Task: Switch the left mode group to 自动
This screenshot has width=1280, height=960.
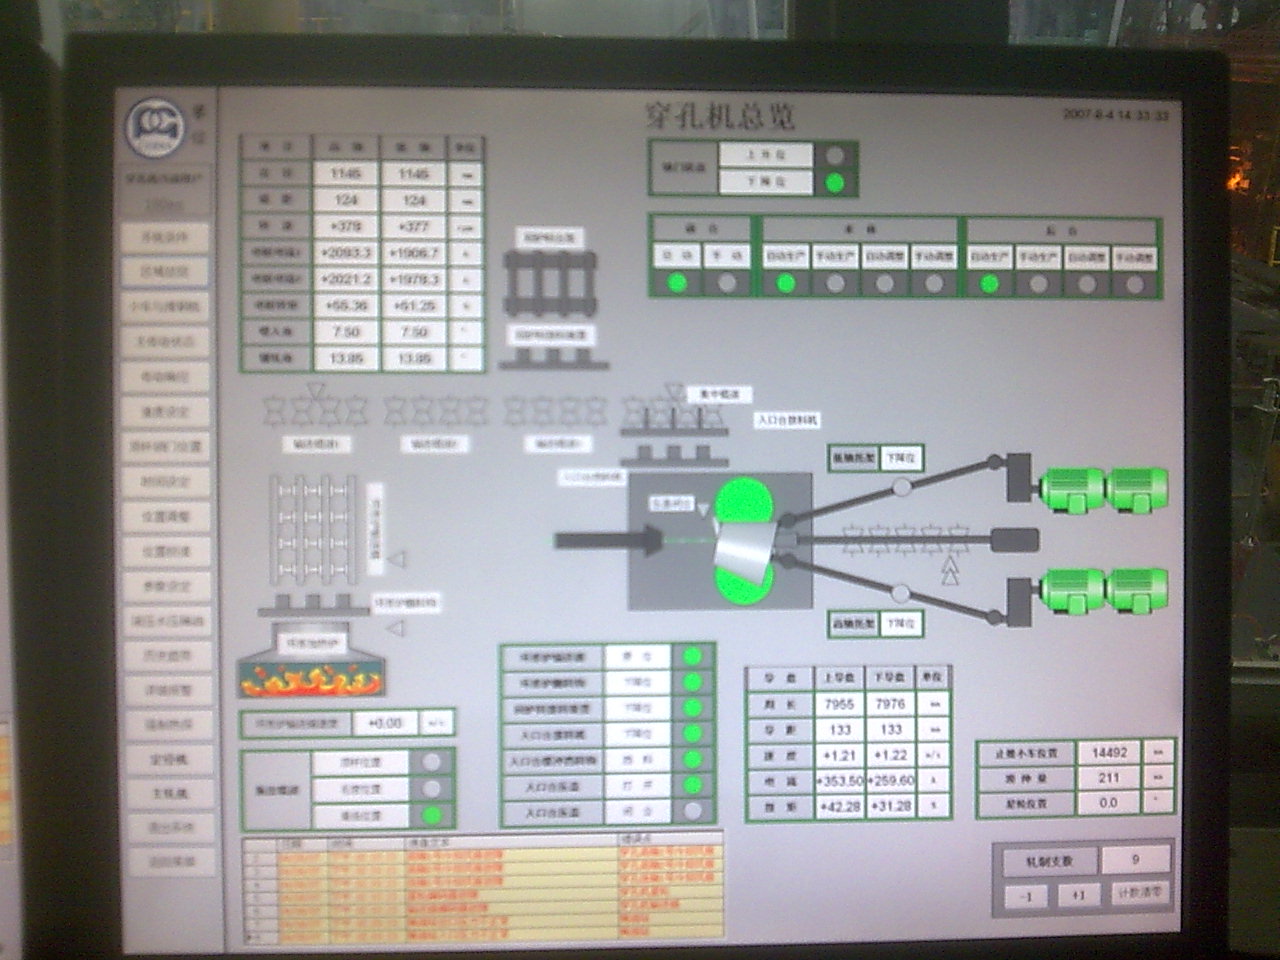Action: (x=677, y=257)
